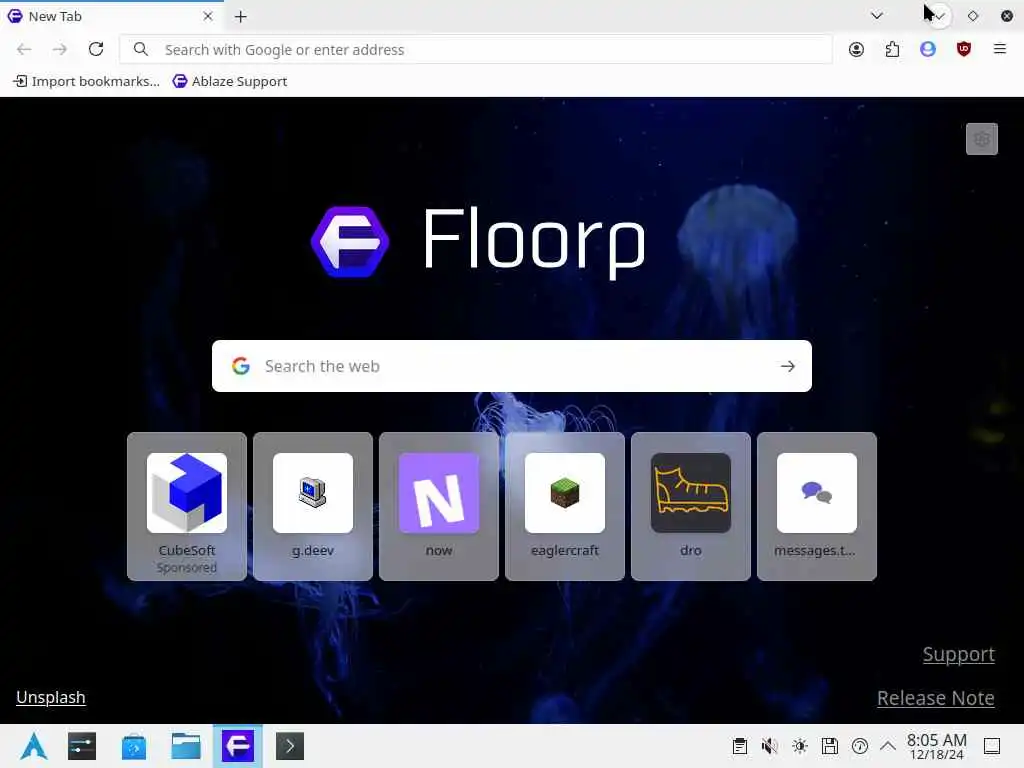
Task: Click the search magnifier in address bar
Action: (140, 49)
